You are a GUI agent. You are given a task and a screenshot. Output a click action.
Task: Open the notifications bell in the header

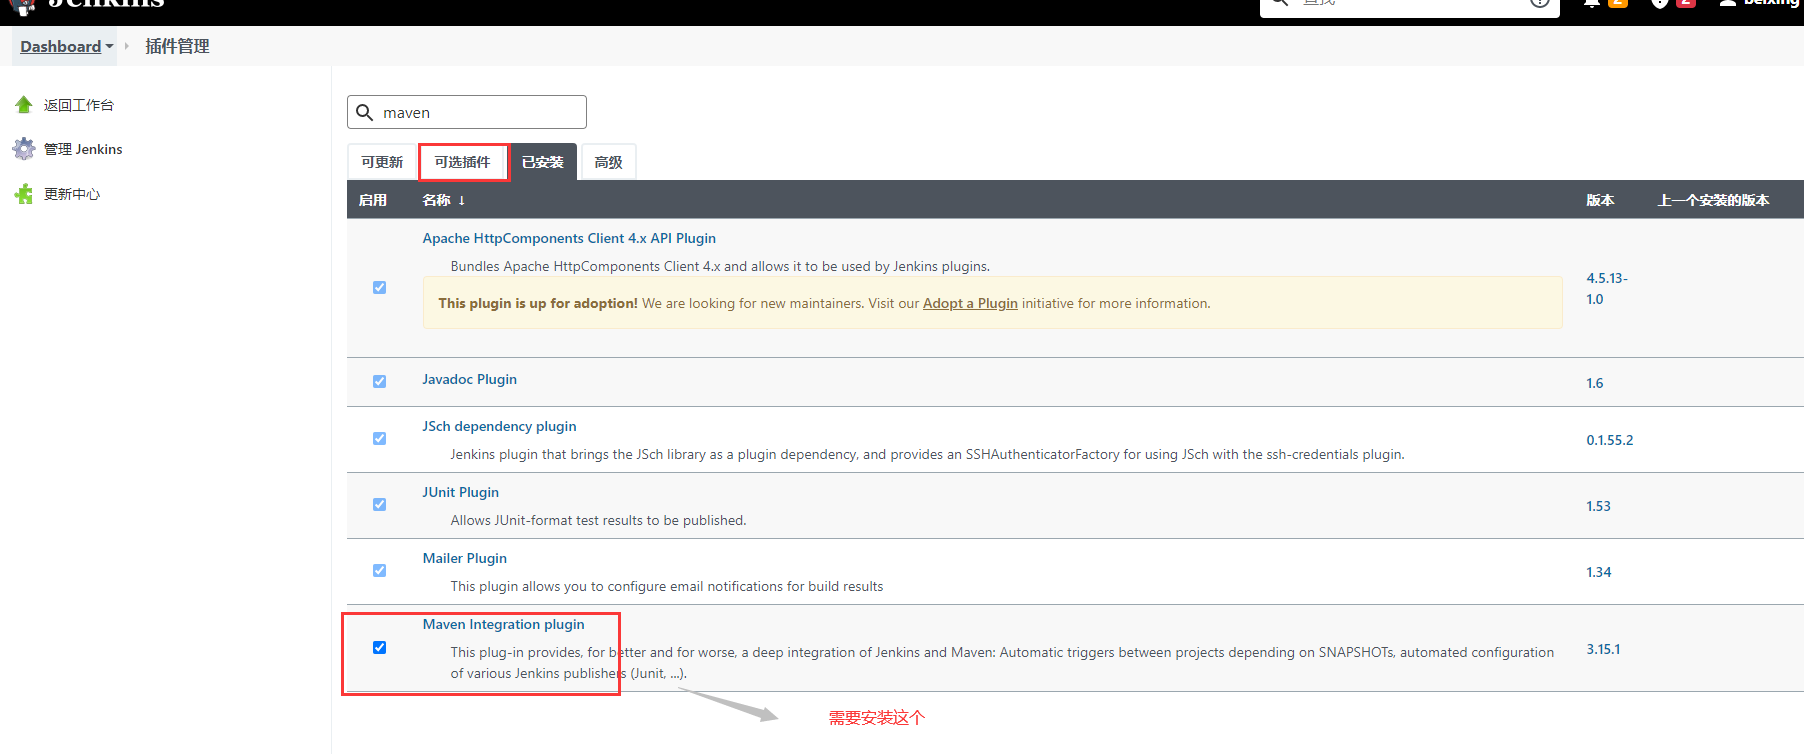1591,3
